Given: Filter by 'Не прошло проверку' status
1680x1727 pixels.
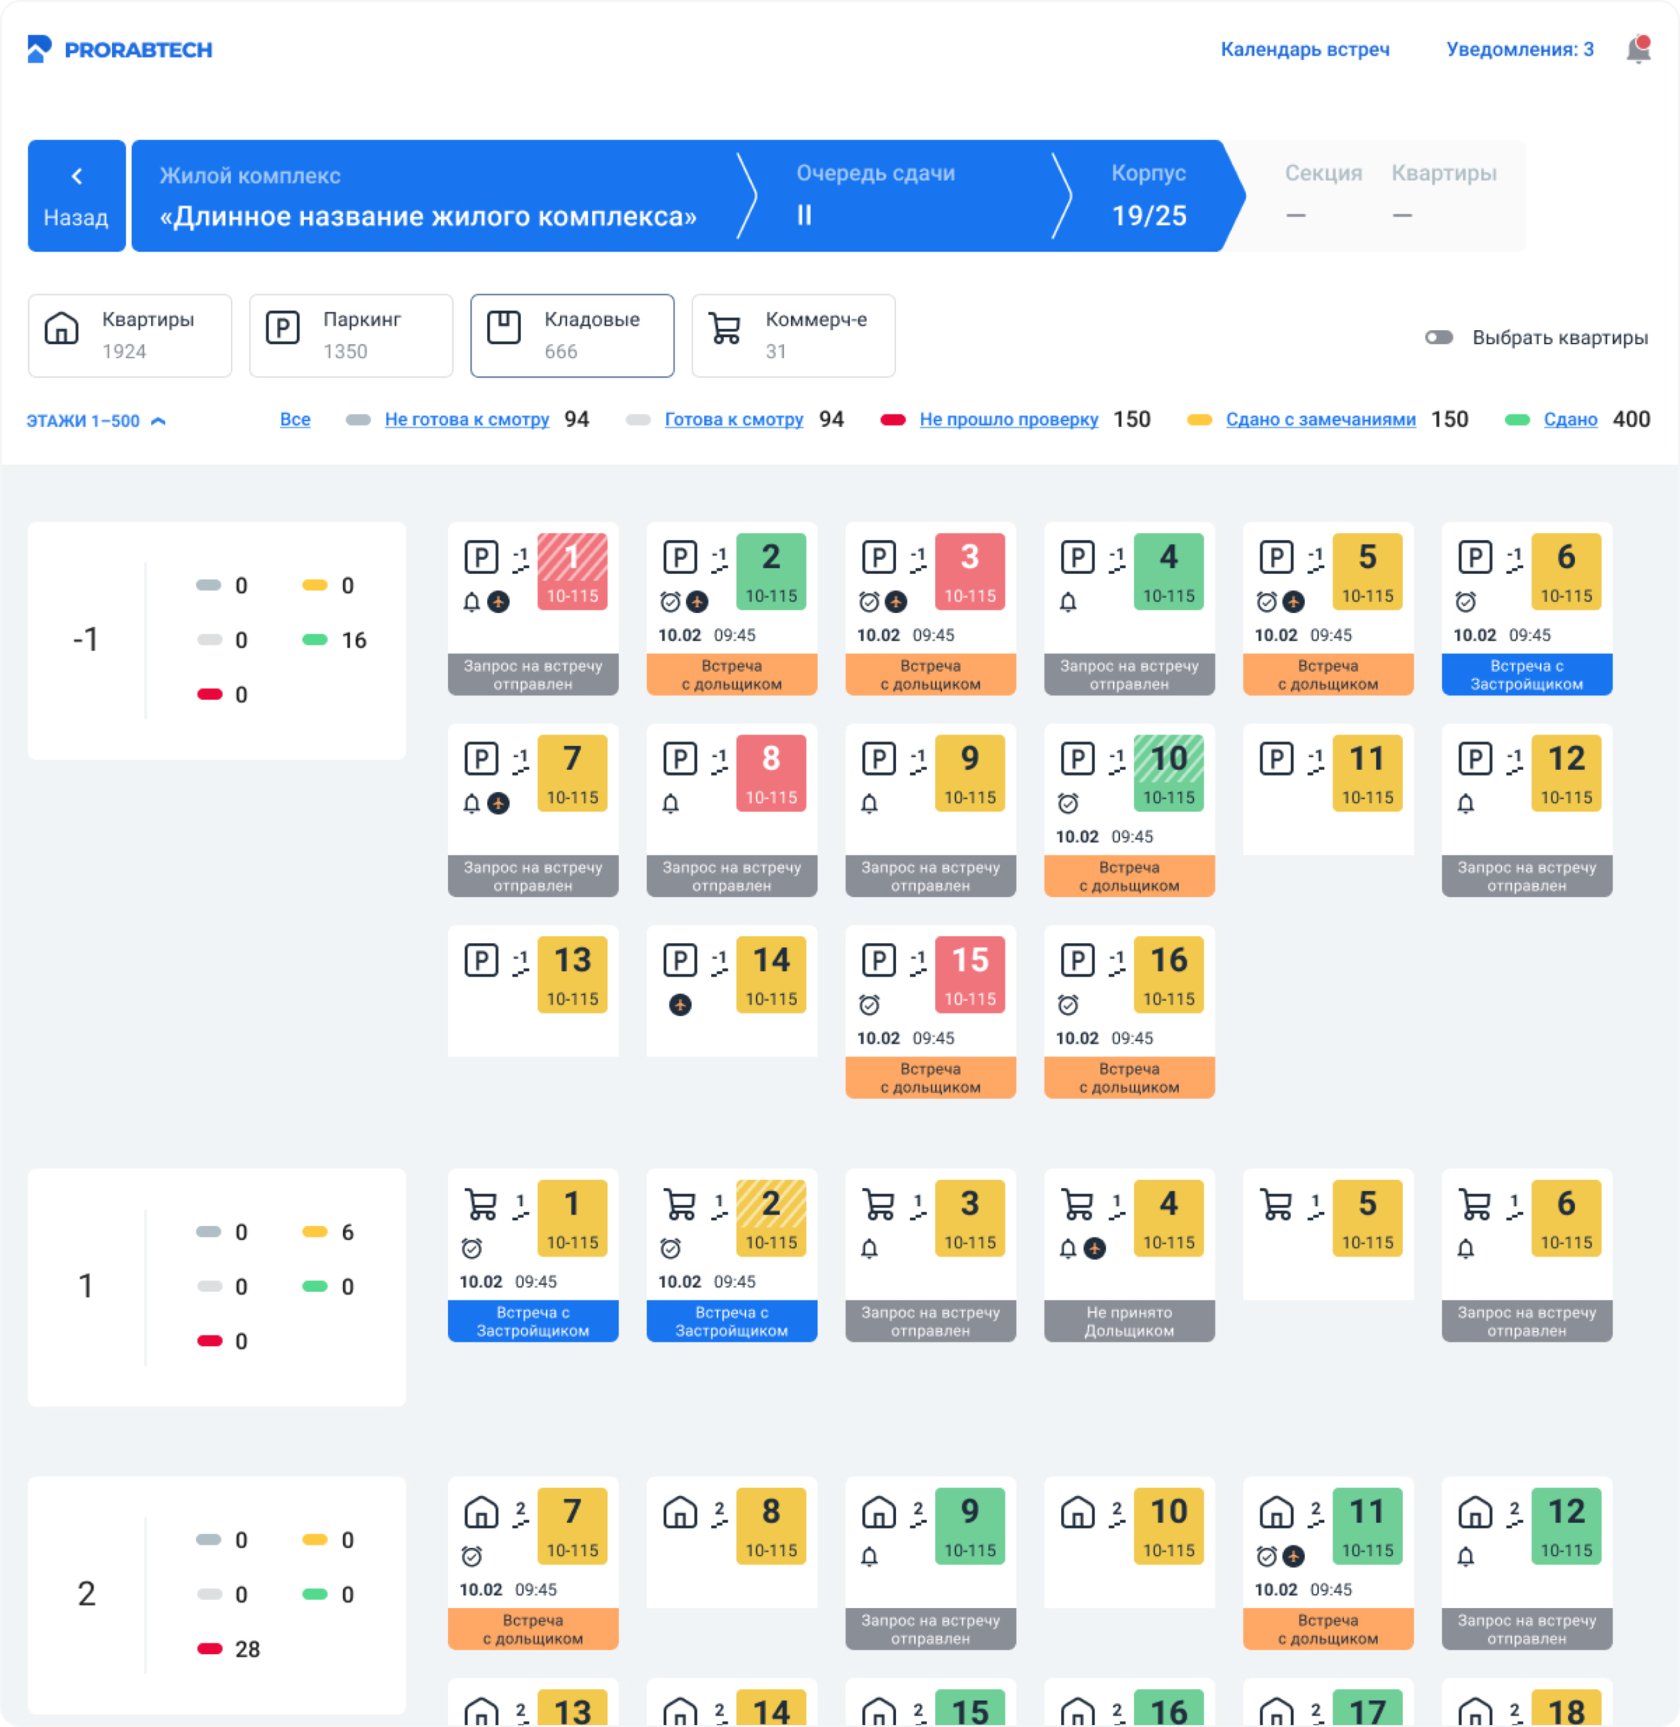Looking at the screenshot, I should 1008,420.
